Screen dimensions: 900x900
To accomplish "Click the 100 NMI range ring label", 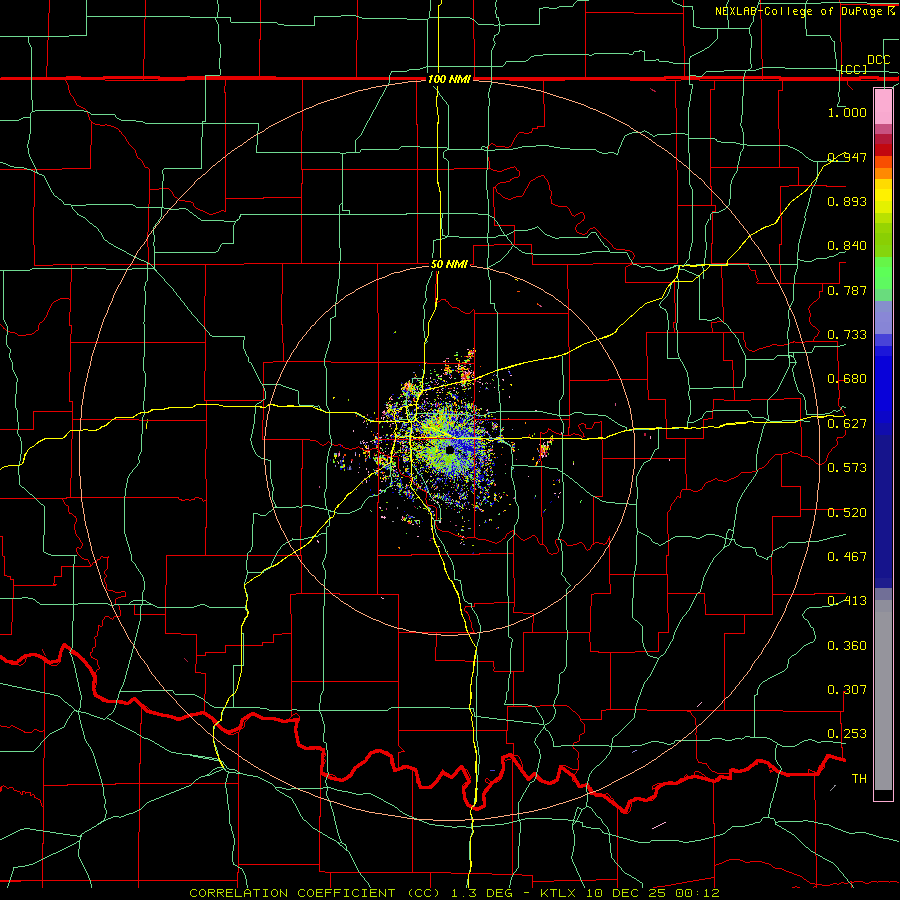I will (x=449, y=79).
